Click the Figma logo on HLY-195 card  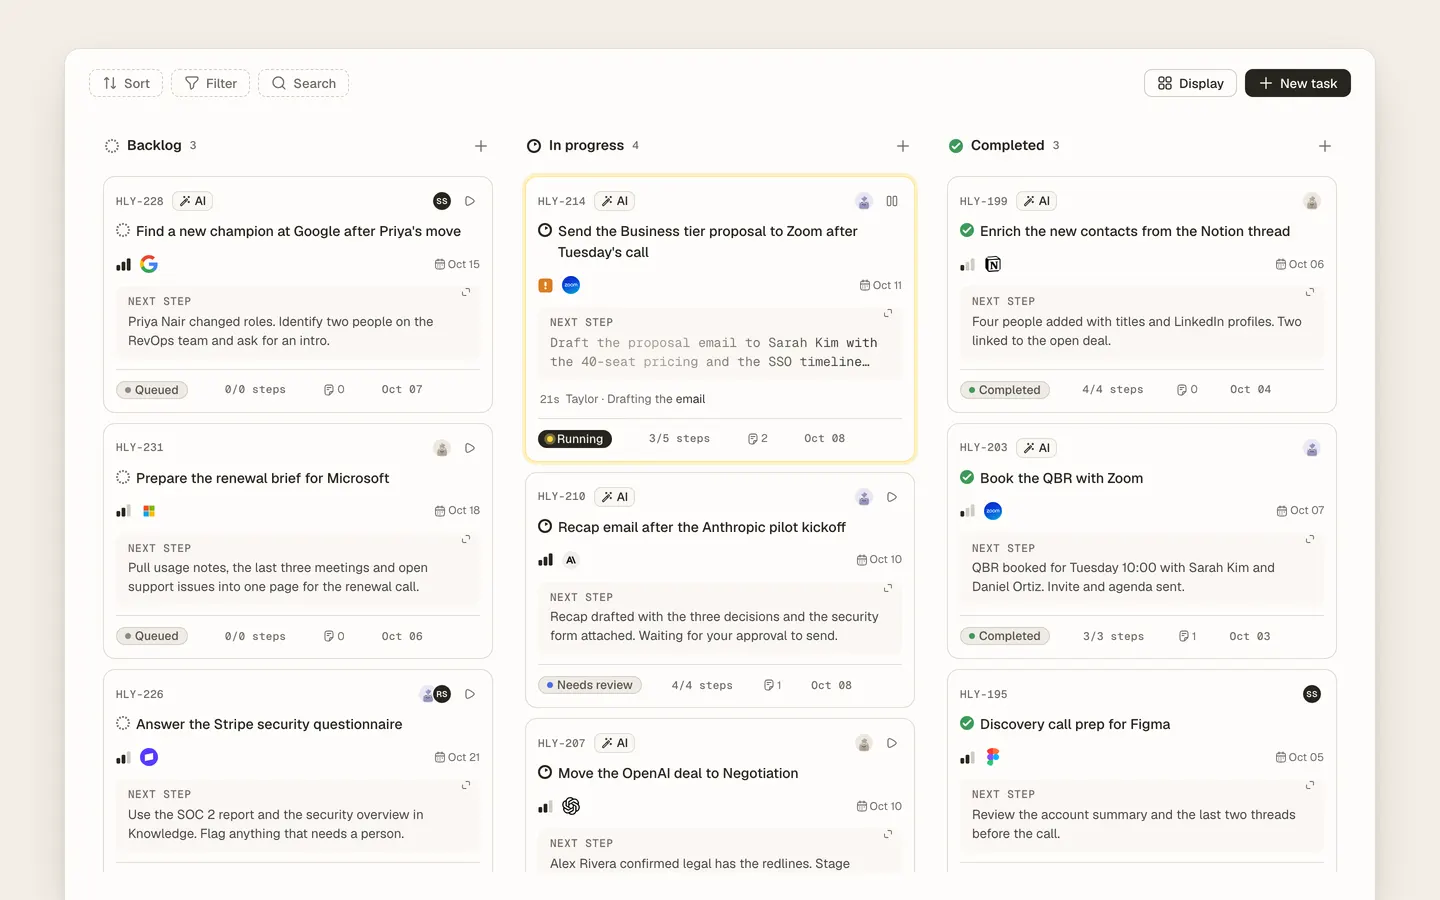(x=993, y=757)
